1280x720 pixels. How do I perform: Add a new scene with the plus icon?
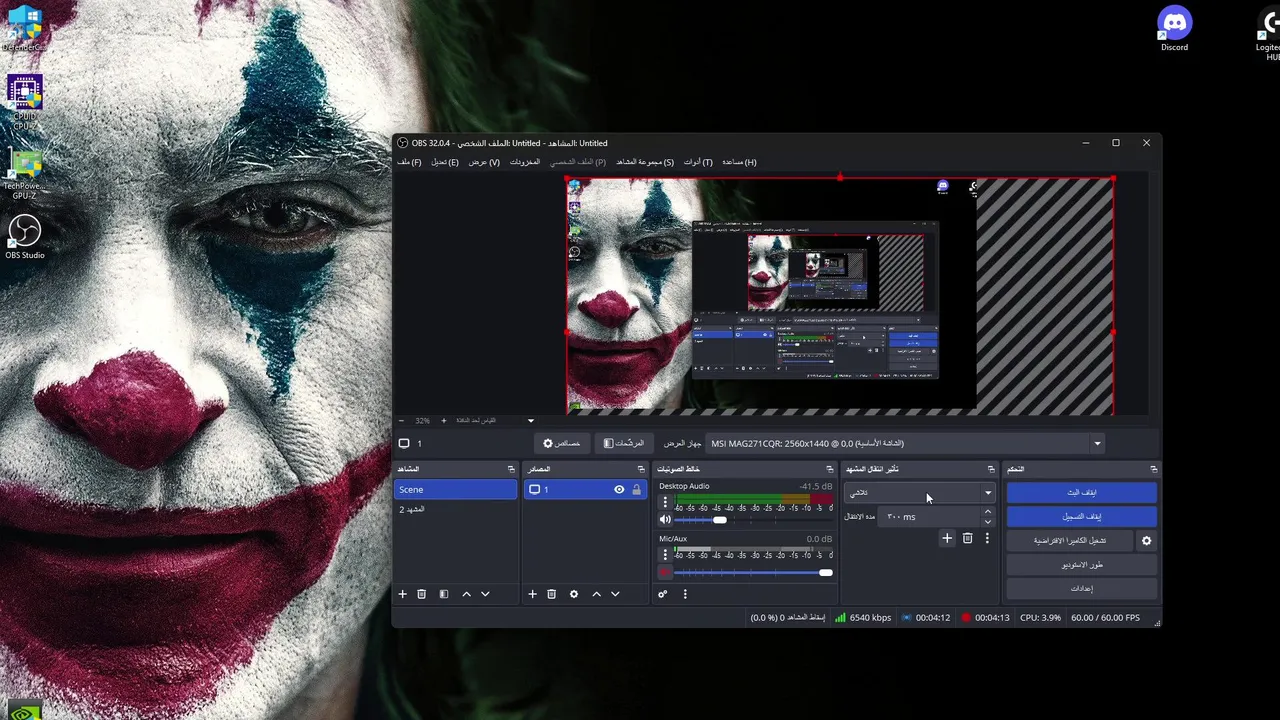tap(403, 594)
